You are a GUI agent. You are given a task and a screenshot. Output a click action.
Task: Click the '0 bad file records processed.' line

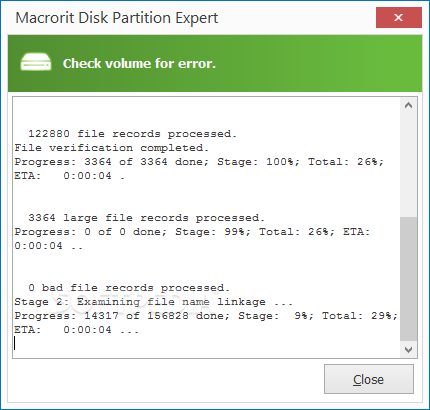[129, 288]
